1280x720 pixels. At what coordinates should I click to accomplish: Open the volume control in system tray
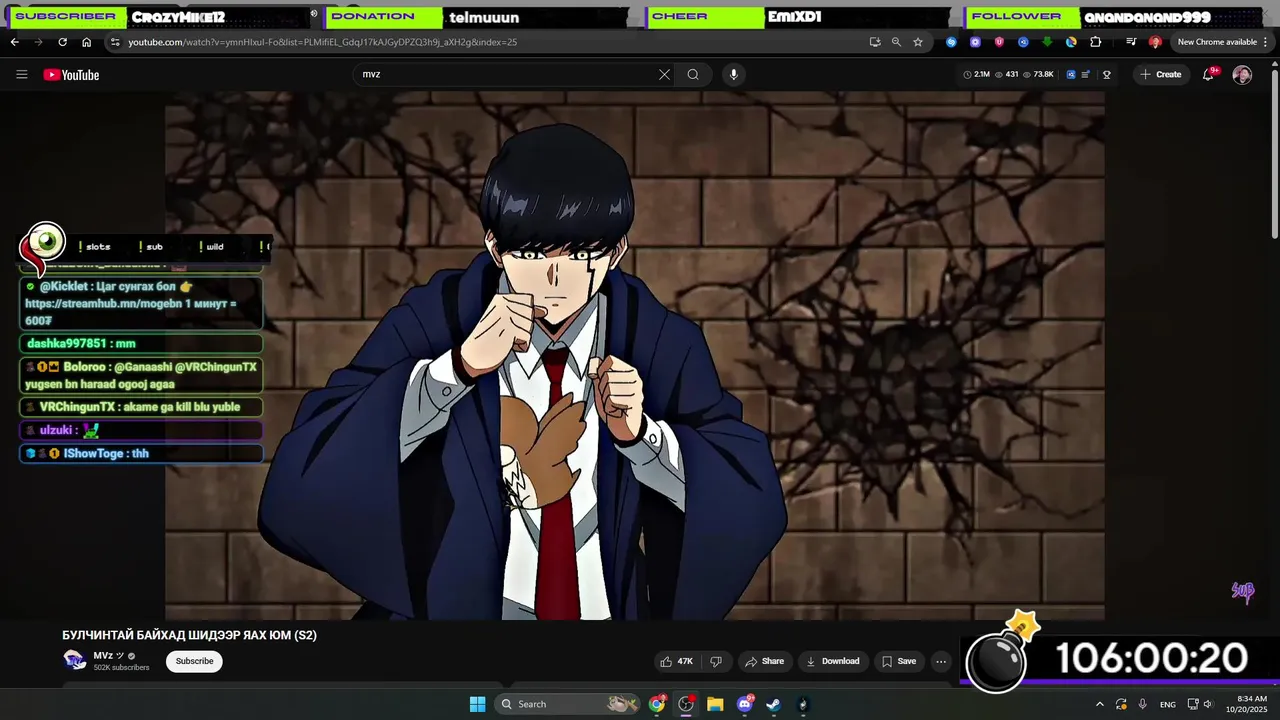coord(1208,704)
